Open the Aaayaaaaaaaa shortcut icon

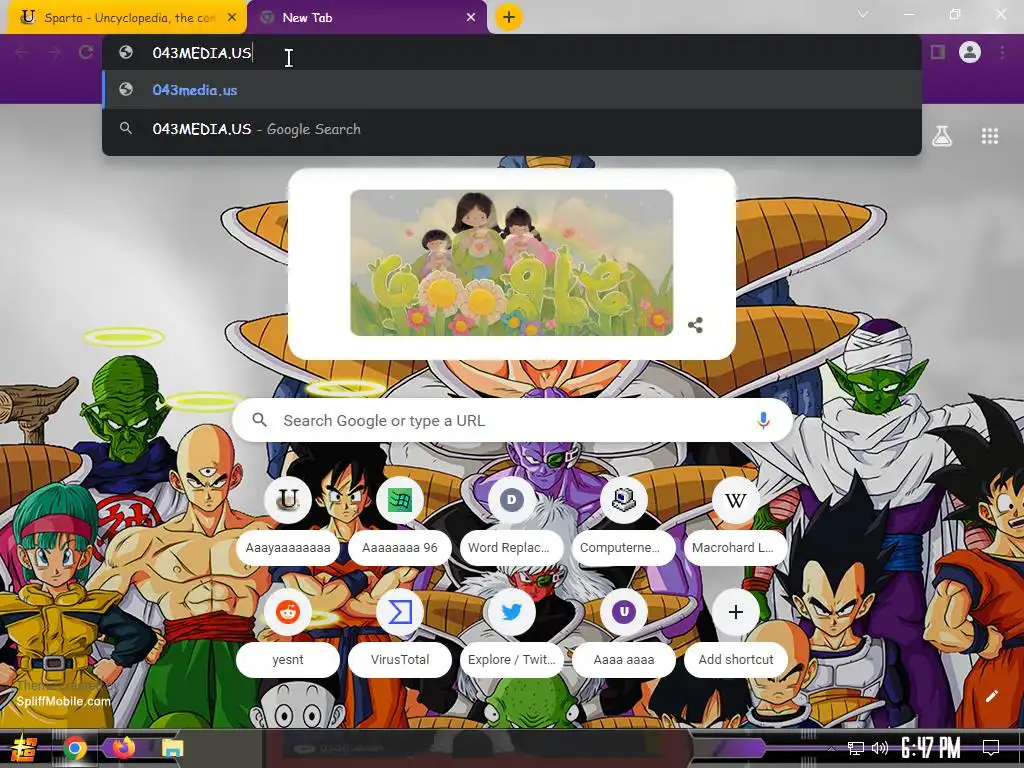coord(287,500)
